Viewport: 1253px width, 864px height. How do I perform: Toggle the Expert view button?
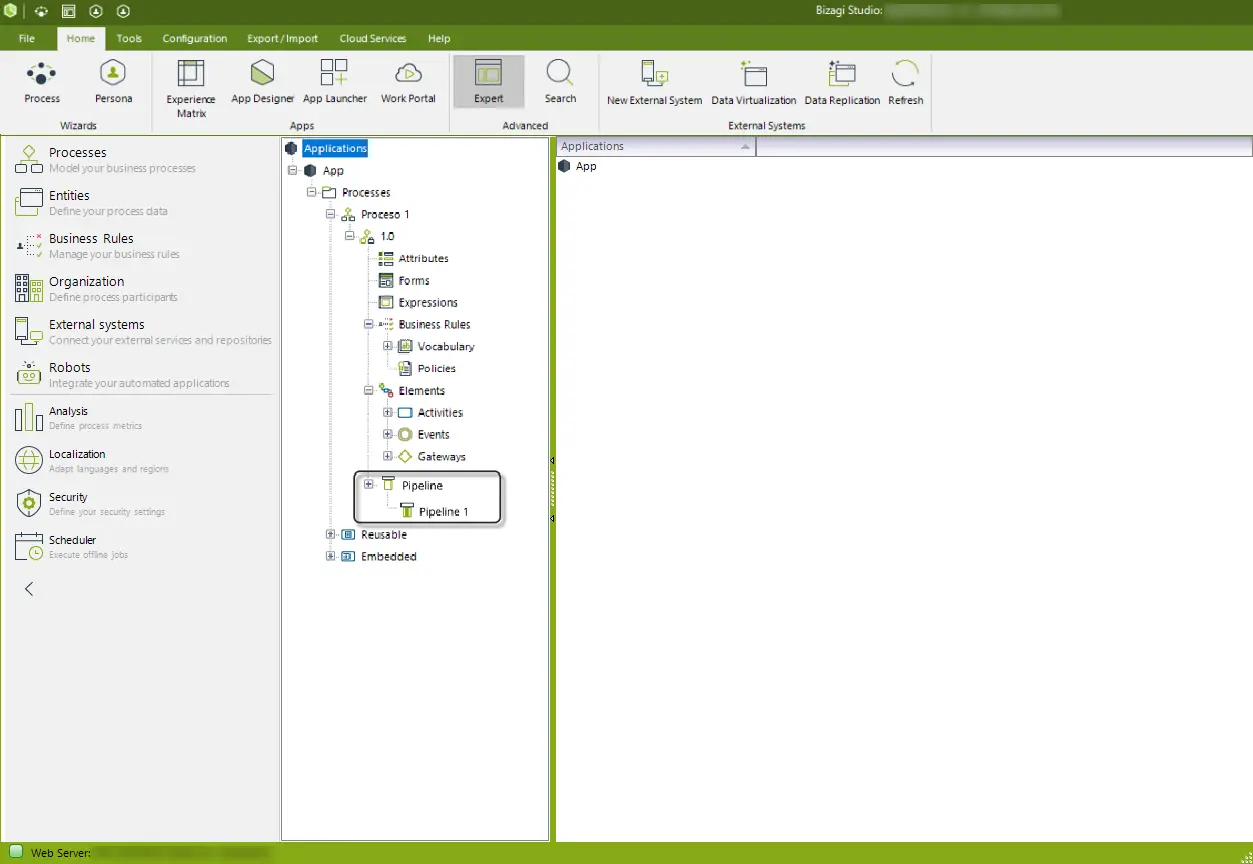(489, 82)
